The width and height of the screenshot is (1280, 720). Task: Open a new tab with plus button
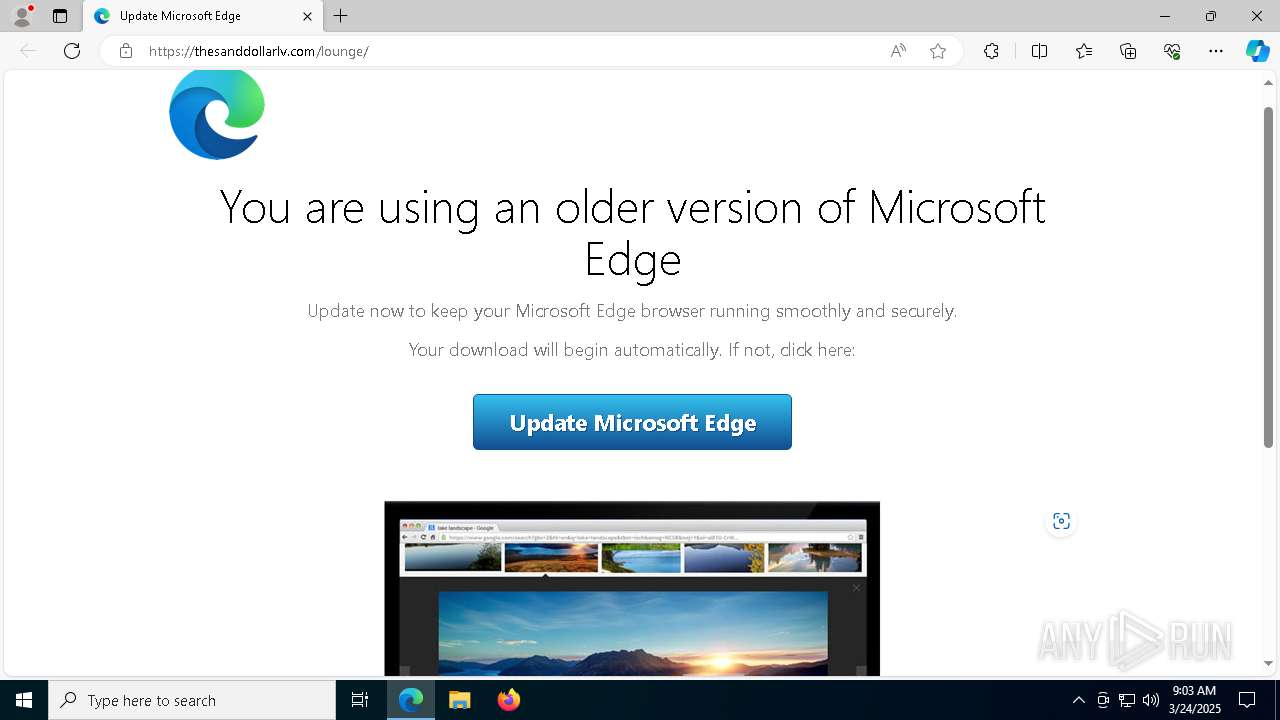point(341,16)
